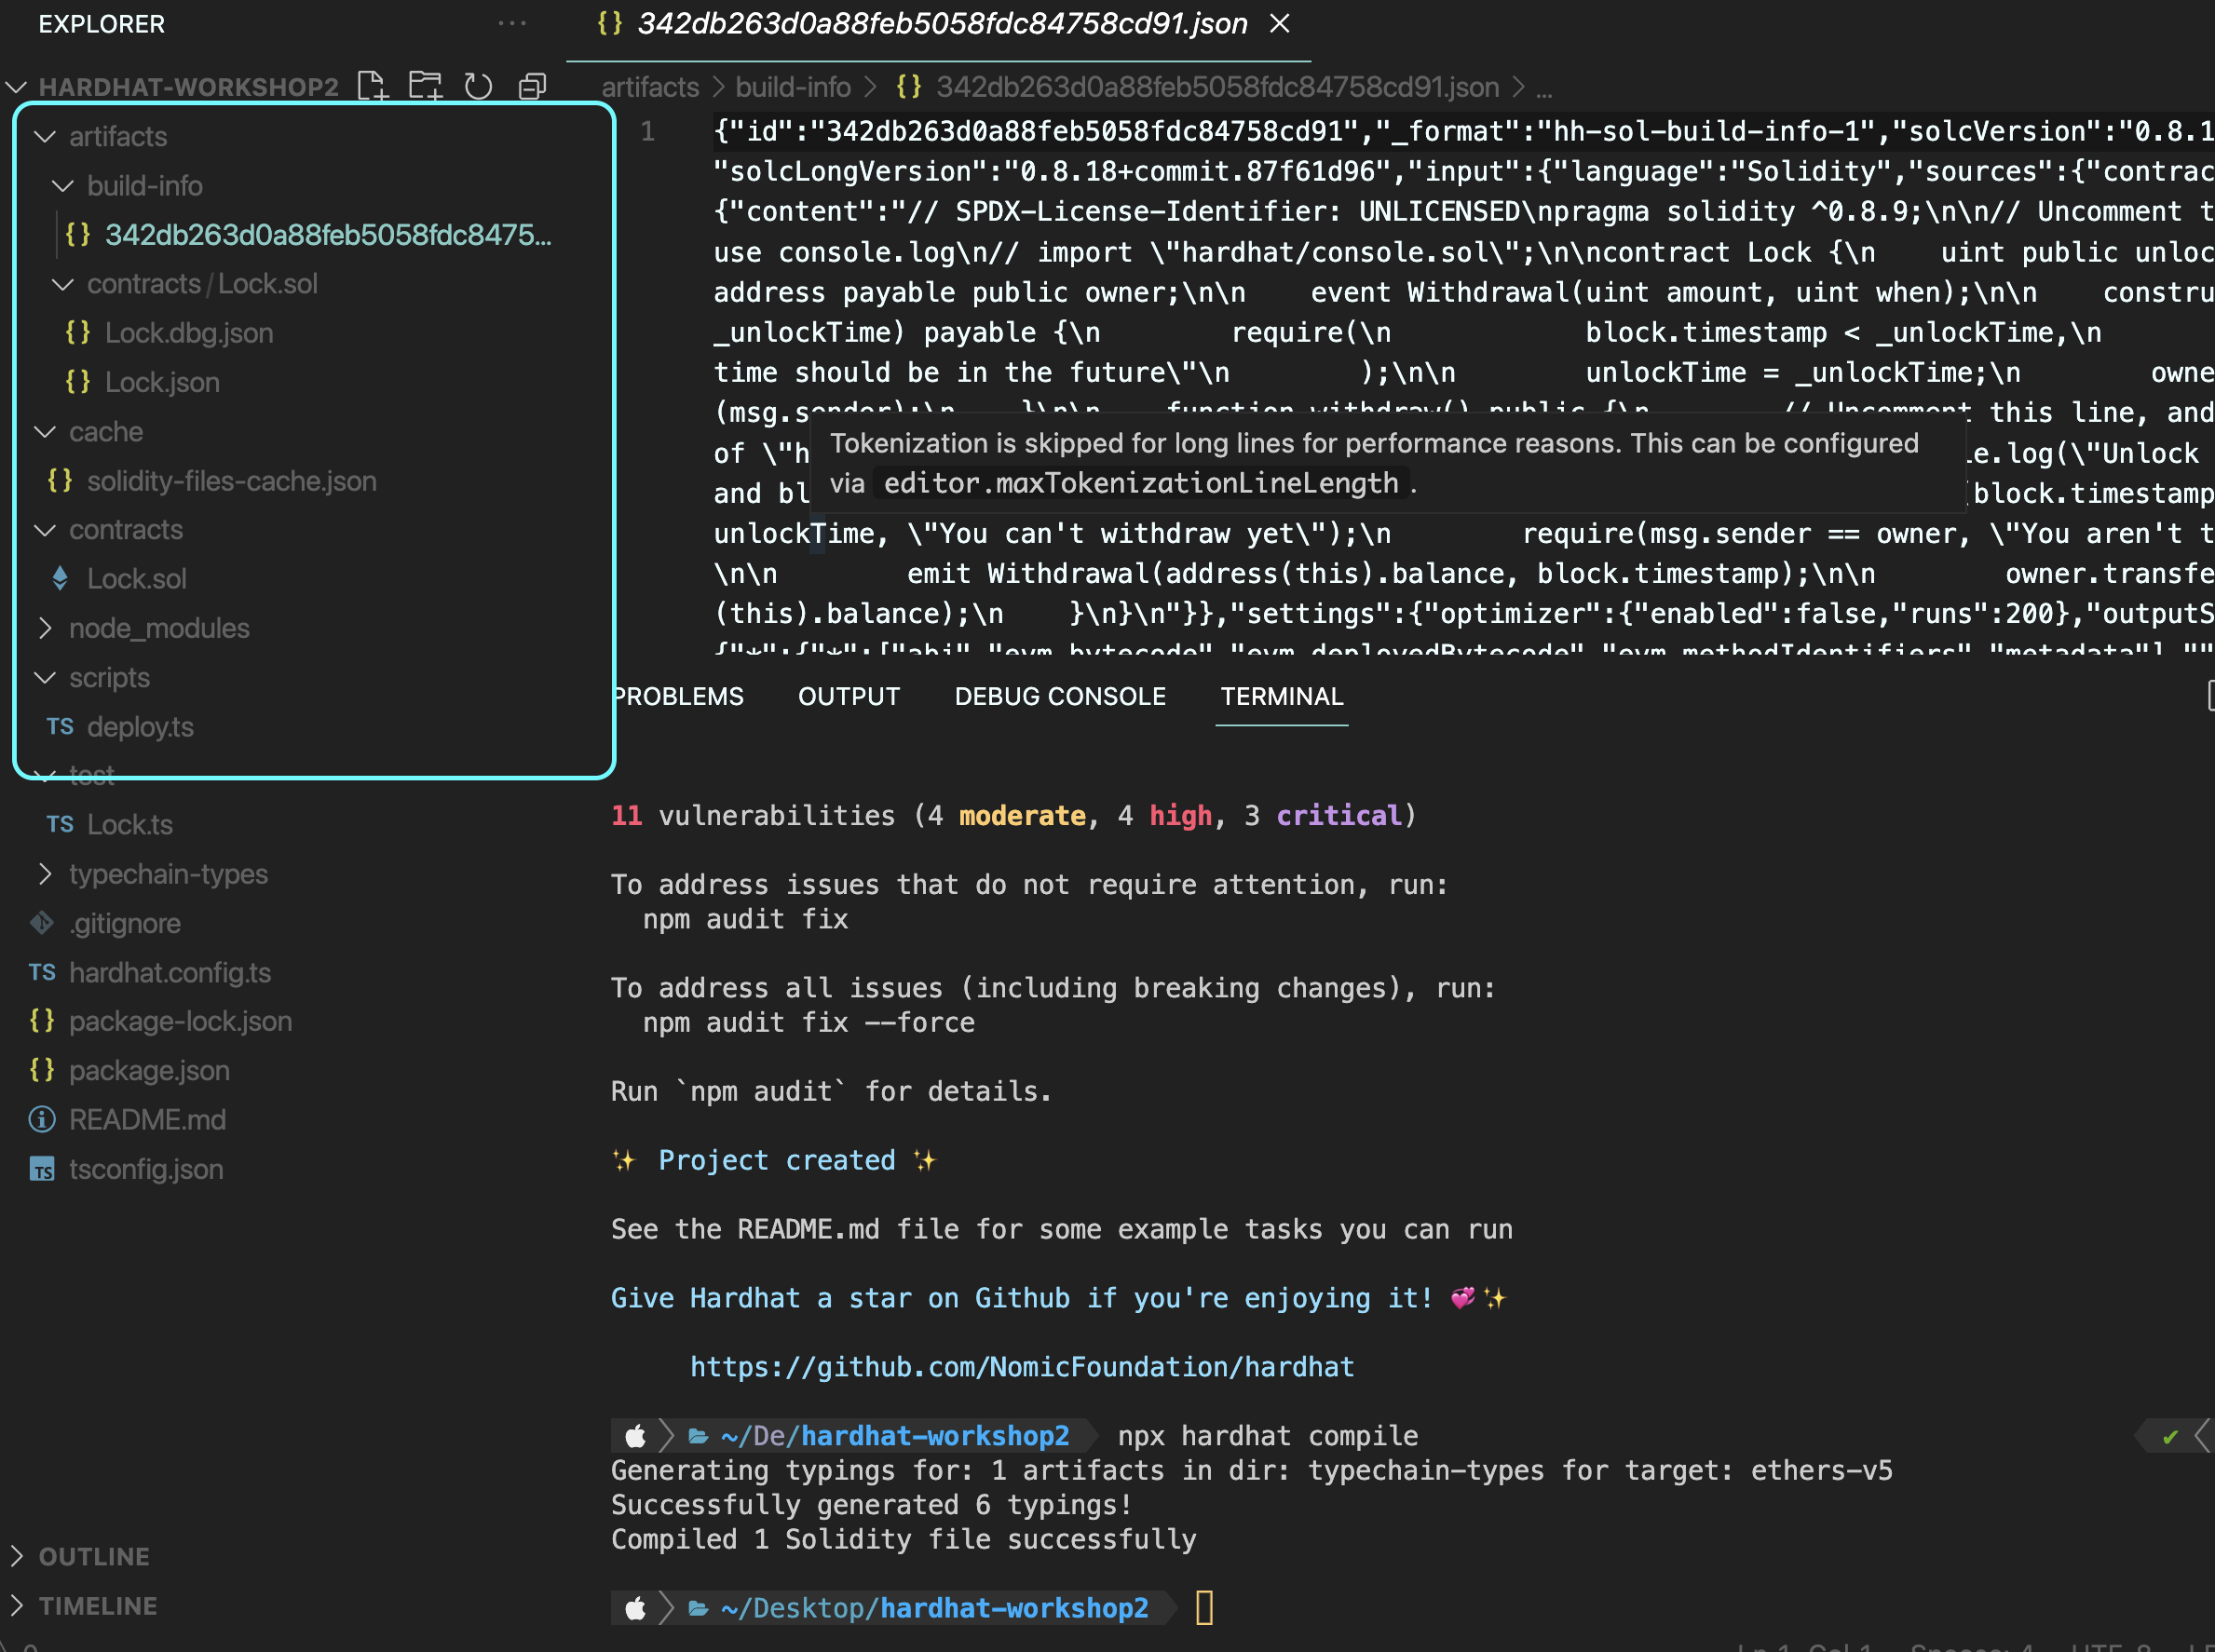Open the Hardhat GitHub link in terminal
The image size is (2215, 1652).
pyautogui.click(x=1021, y=1367)
